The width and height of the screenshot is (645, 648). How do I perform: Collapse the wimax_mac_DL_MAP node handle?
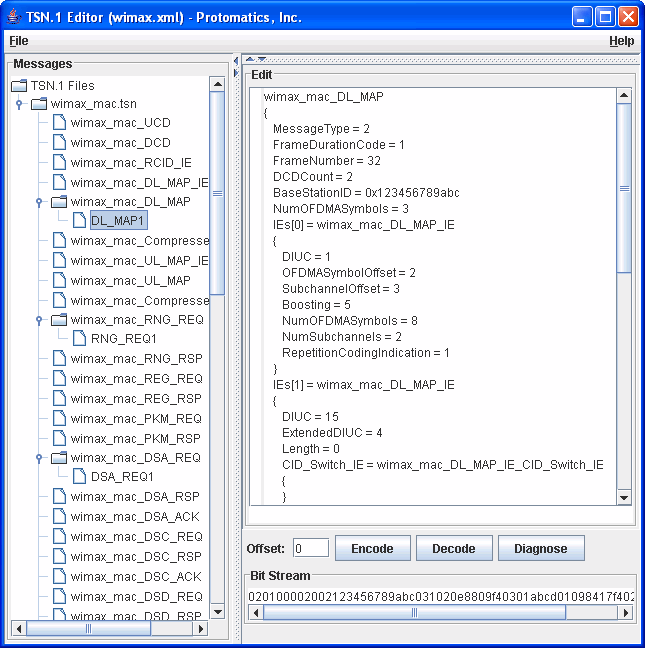pos(39,202)
